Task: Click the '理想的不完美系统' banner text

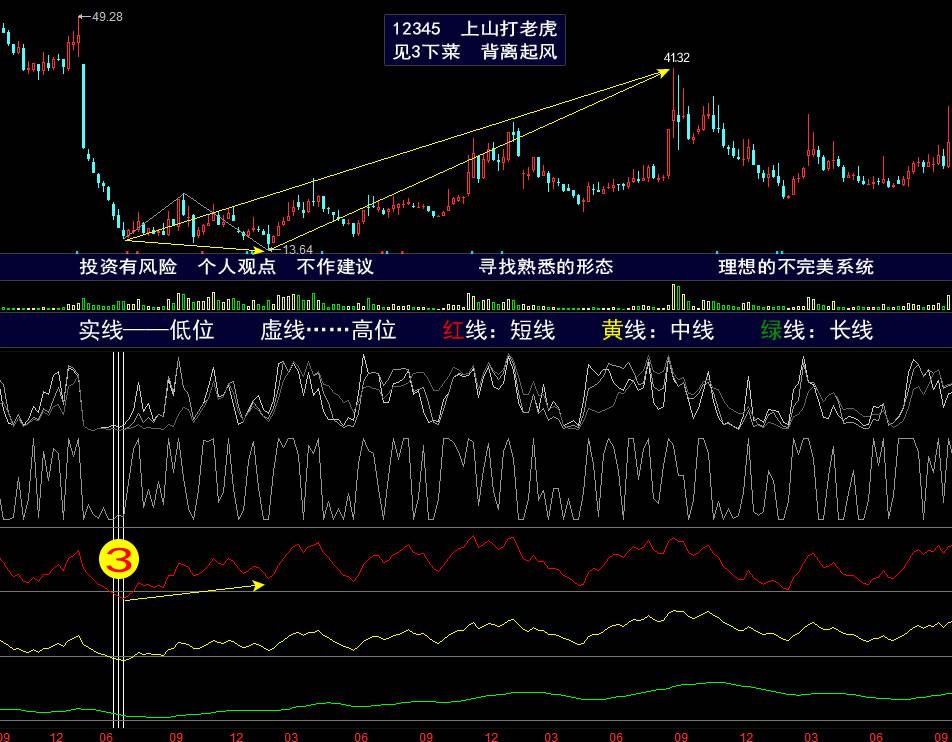Action: tap(796, 267)
